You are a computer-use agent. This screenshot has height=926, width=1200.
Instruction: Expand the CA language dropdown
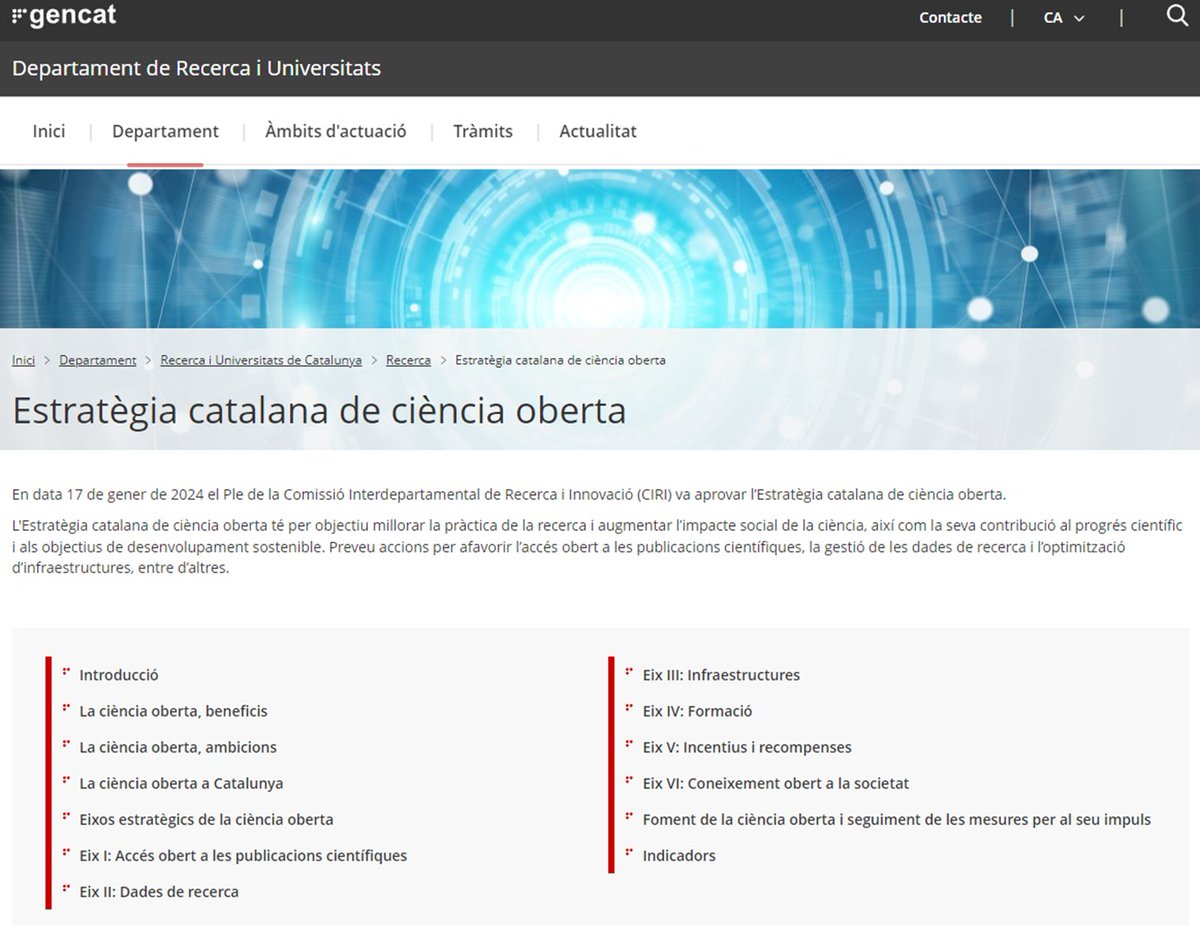tap(1064, 18)
